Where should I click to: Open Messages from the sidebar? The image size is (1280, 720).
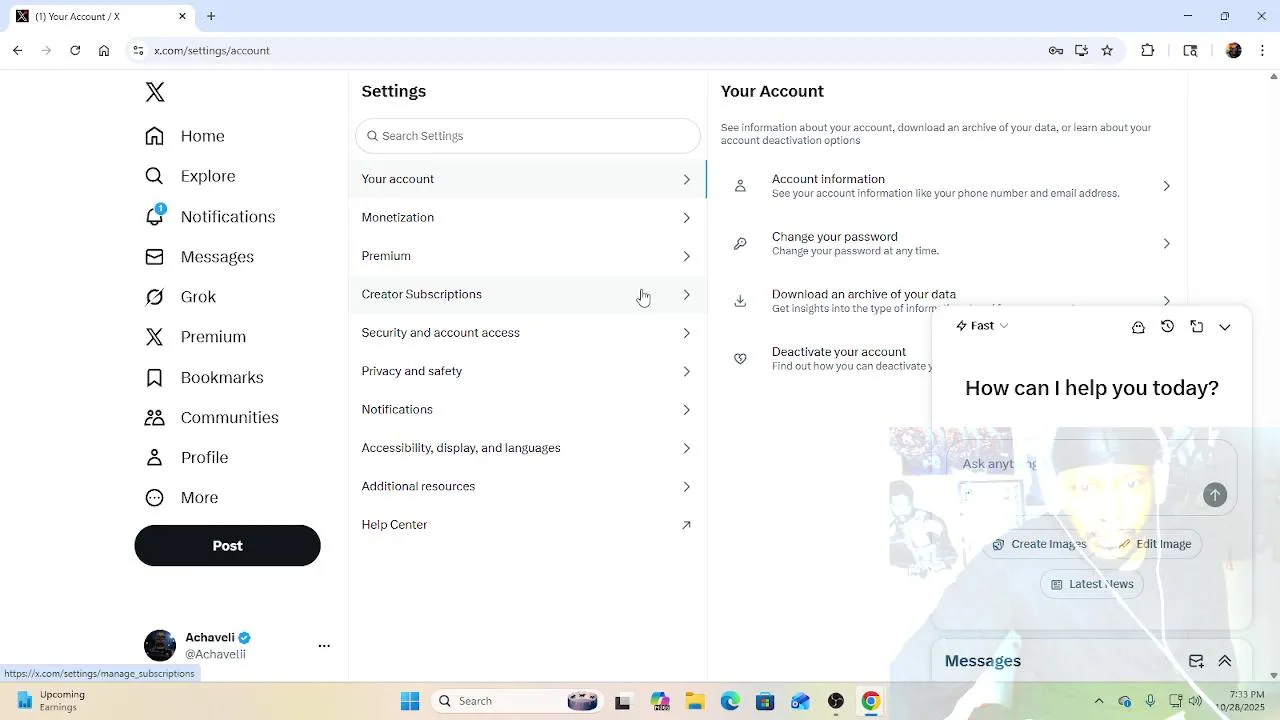pyautogui.click(x=199, y=257)
